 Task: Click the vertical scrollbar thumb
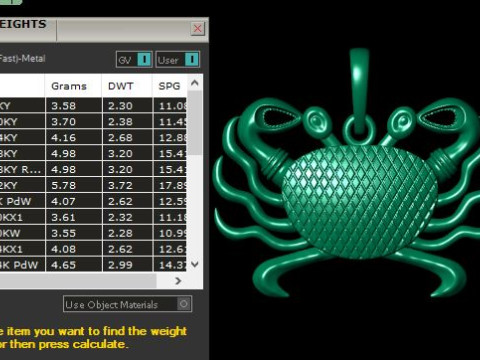tap(195, 123)
